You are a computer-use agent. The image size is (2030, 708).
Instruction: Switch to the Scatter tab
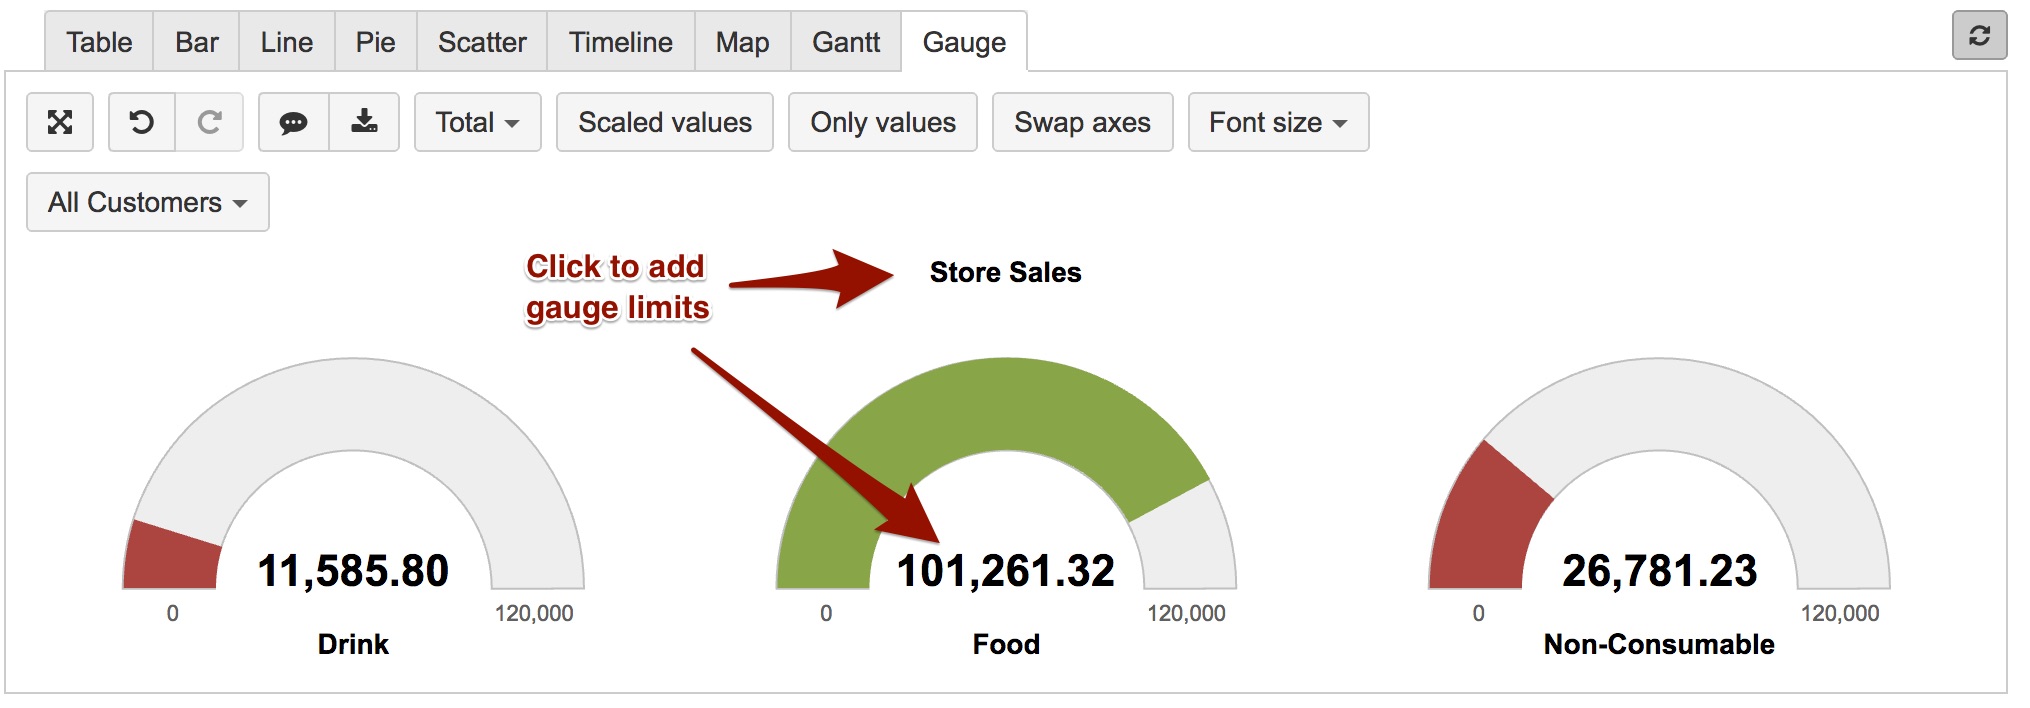coord(482,42)
